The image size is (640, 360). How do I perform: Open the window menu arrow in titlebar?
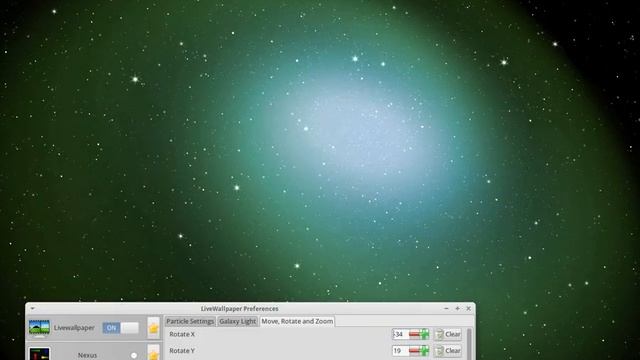[33, 309]
